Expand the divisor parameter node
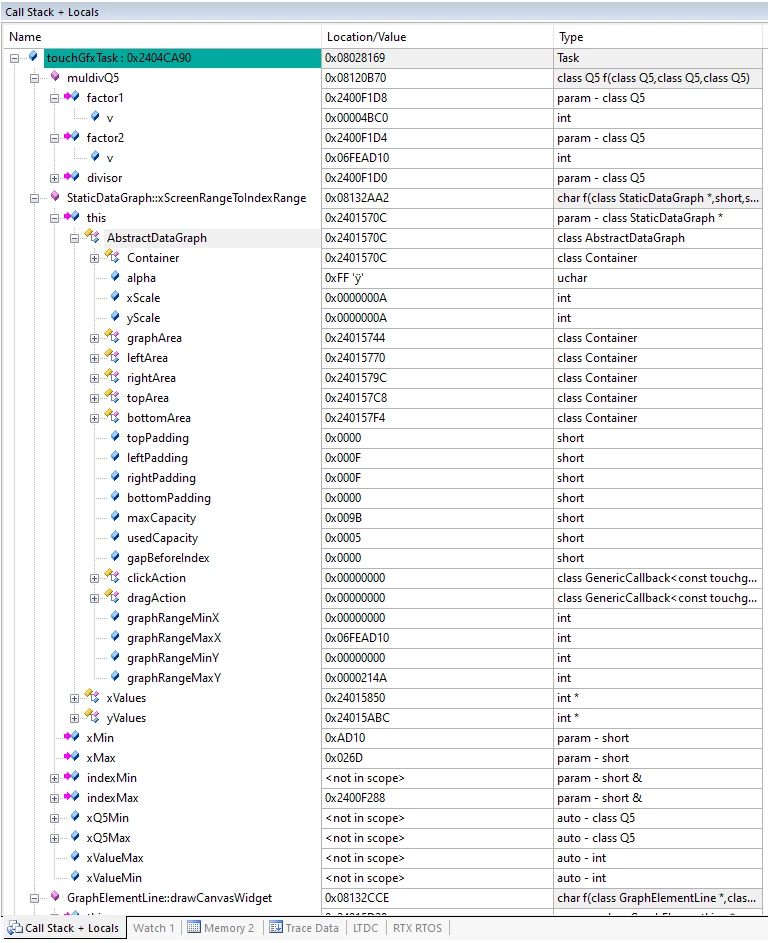 (x=54, y=178)
